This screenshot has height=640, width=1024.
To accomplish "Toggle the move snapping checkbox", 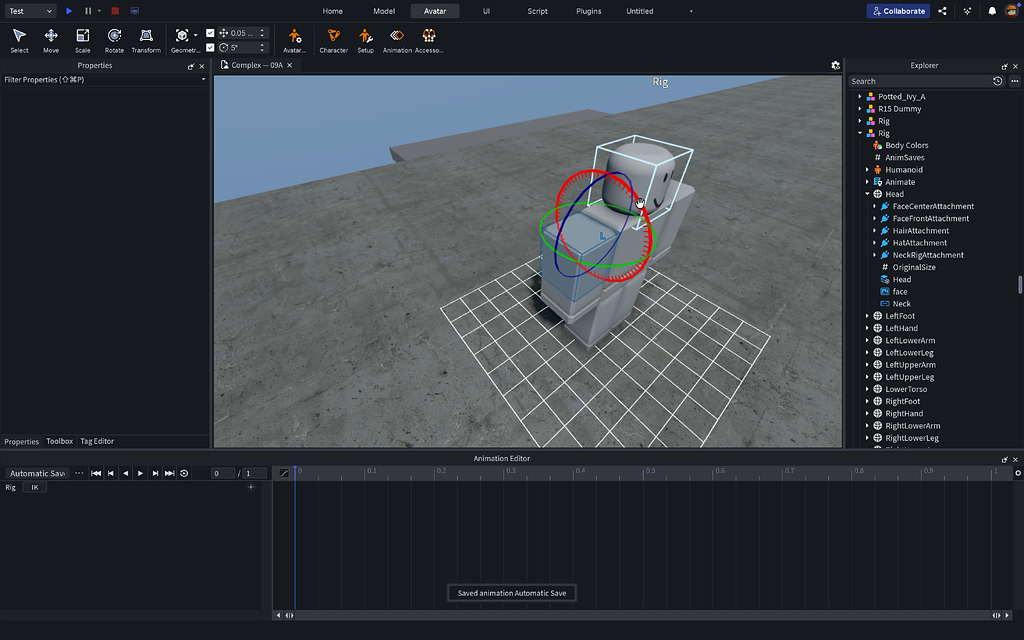I will 210,33.
